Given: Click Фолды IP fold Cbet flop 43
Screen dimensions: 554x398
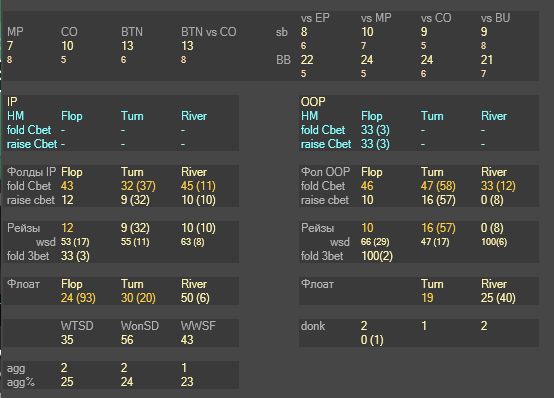Looking at the screenshot, I should click(67, 186).
